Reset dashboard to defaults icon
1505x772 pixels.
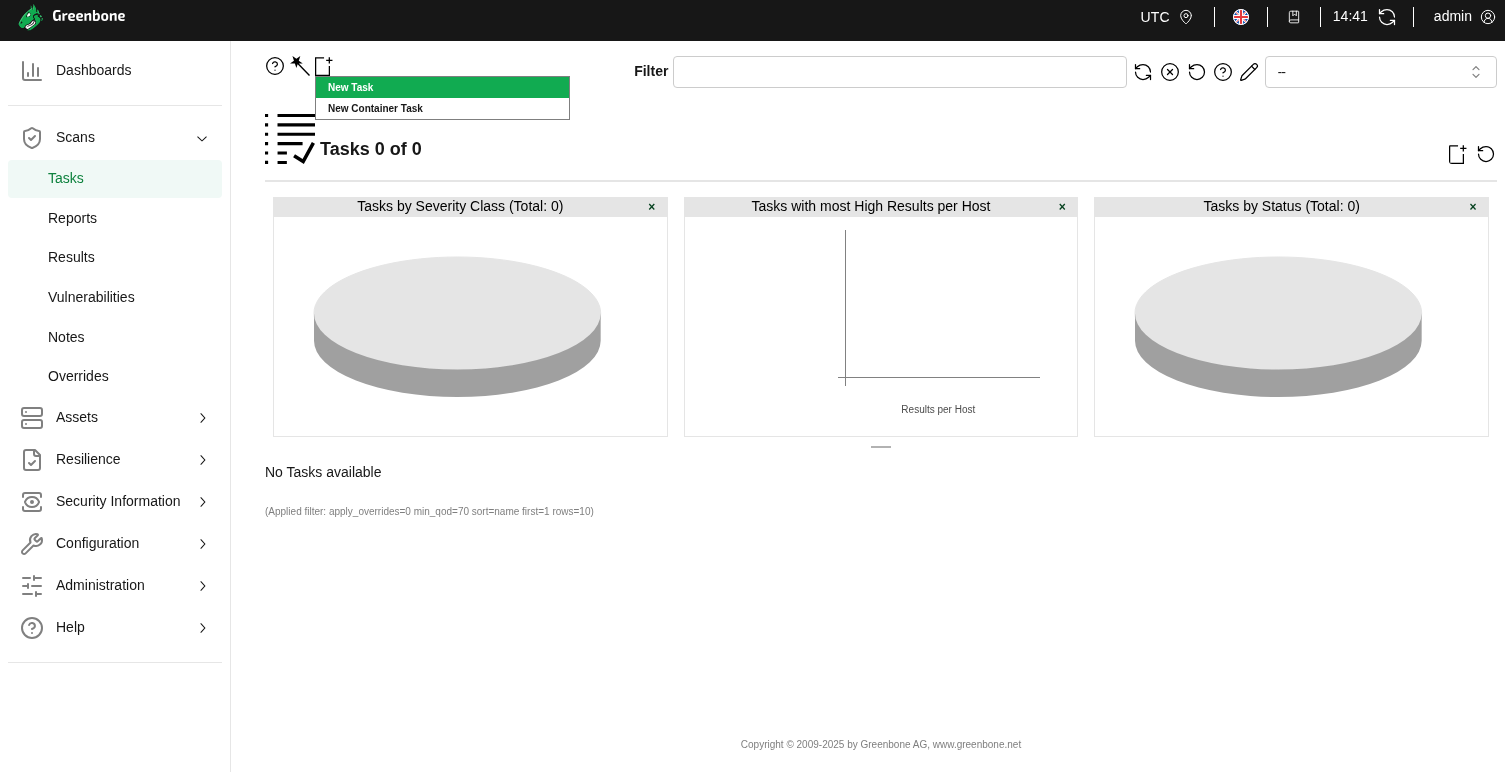1486,154
